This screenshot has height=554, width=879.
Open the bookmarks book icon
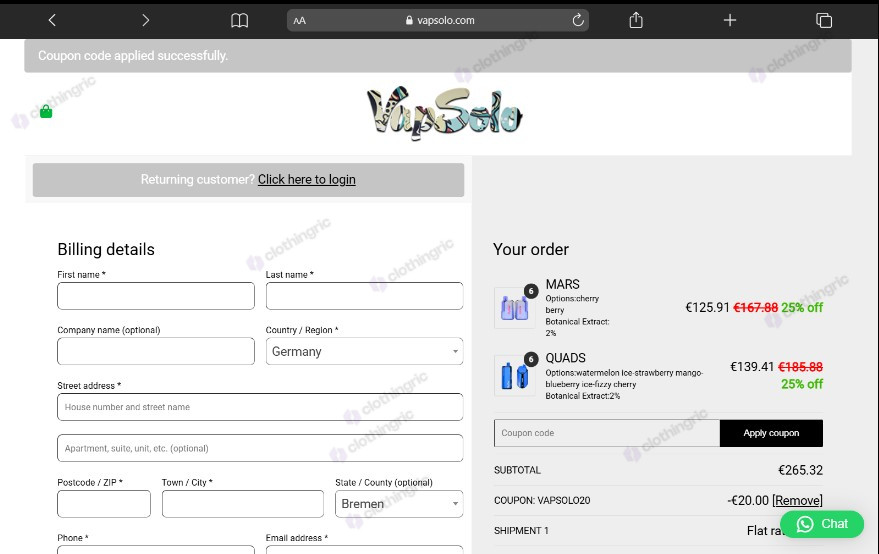(x=239, y=20)
